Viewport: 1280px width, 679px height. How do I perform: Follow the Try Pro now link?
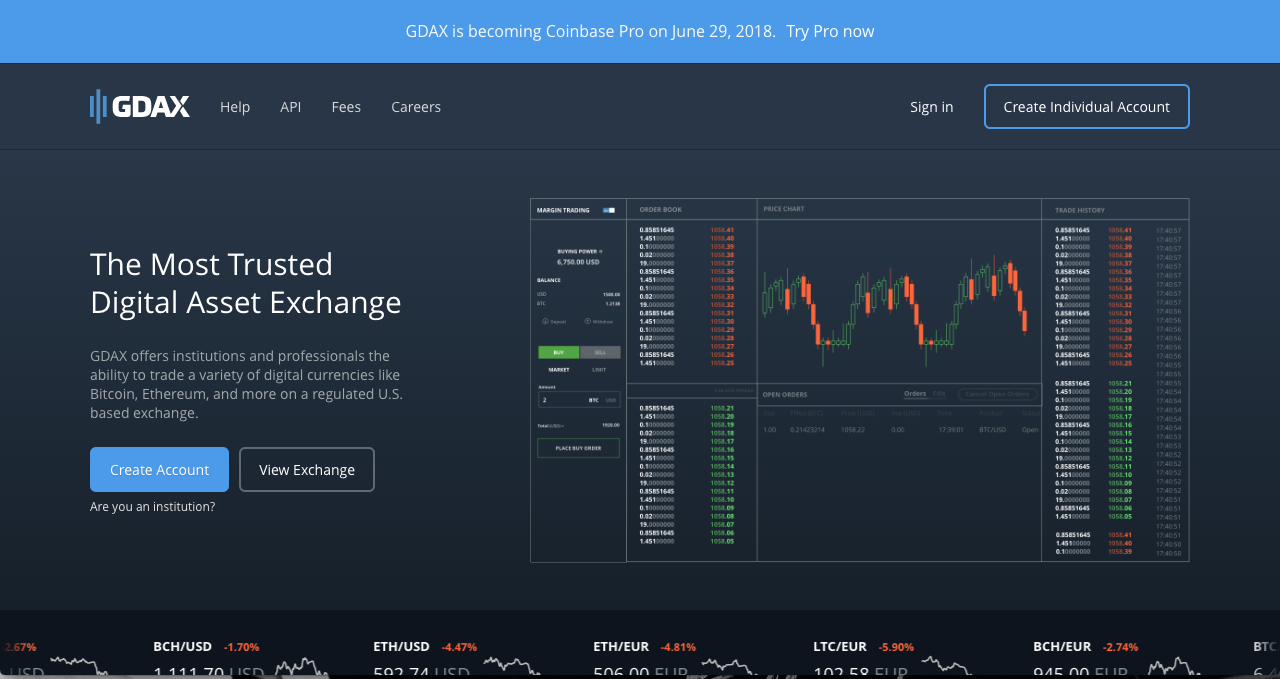click(830, 31)
